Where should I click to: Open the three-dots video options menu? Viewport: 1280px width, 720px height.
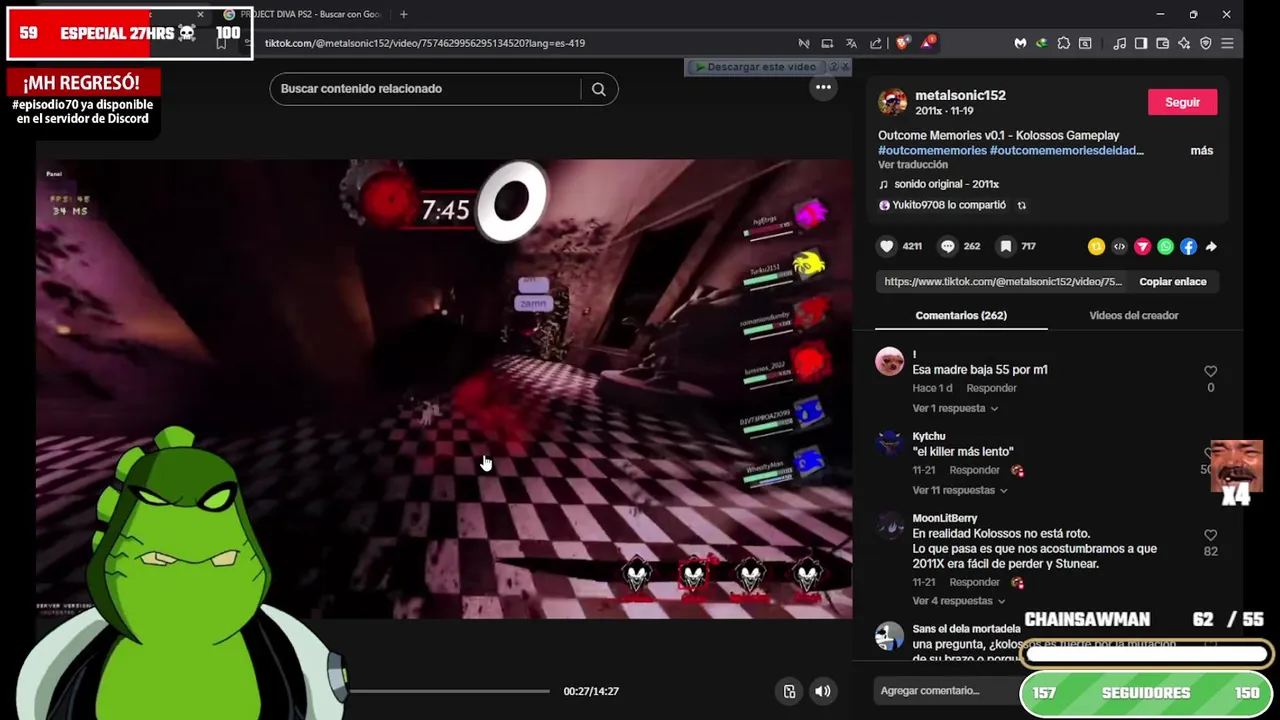point(823,88)
